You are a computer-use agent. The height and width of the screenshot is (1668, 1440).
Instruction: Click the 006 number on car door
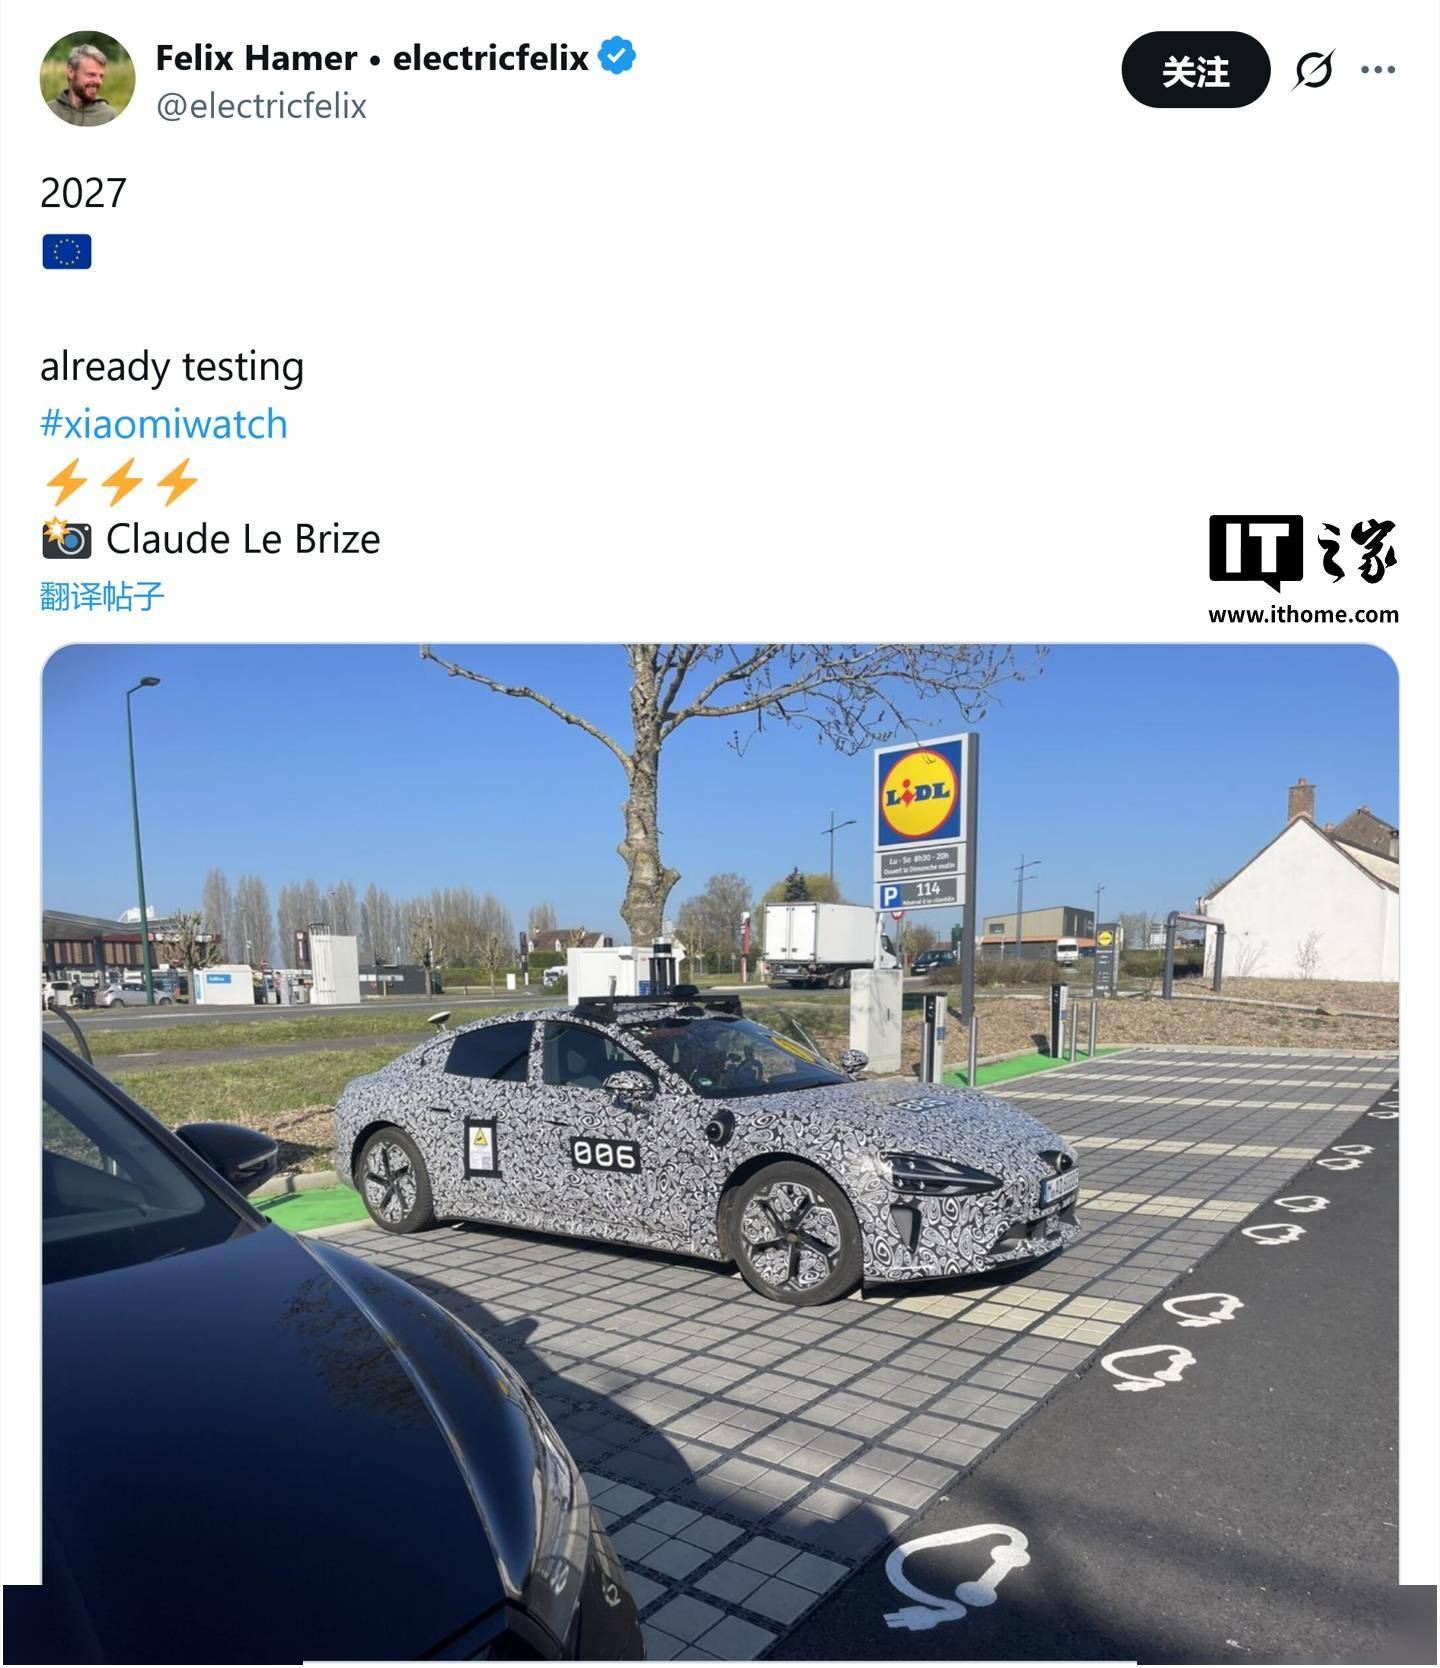pos(605,1155)
